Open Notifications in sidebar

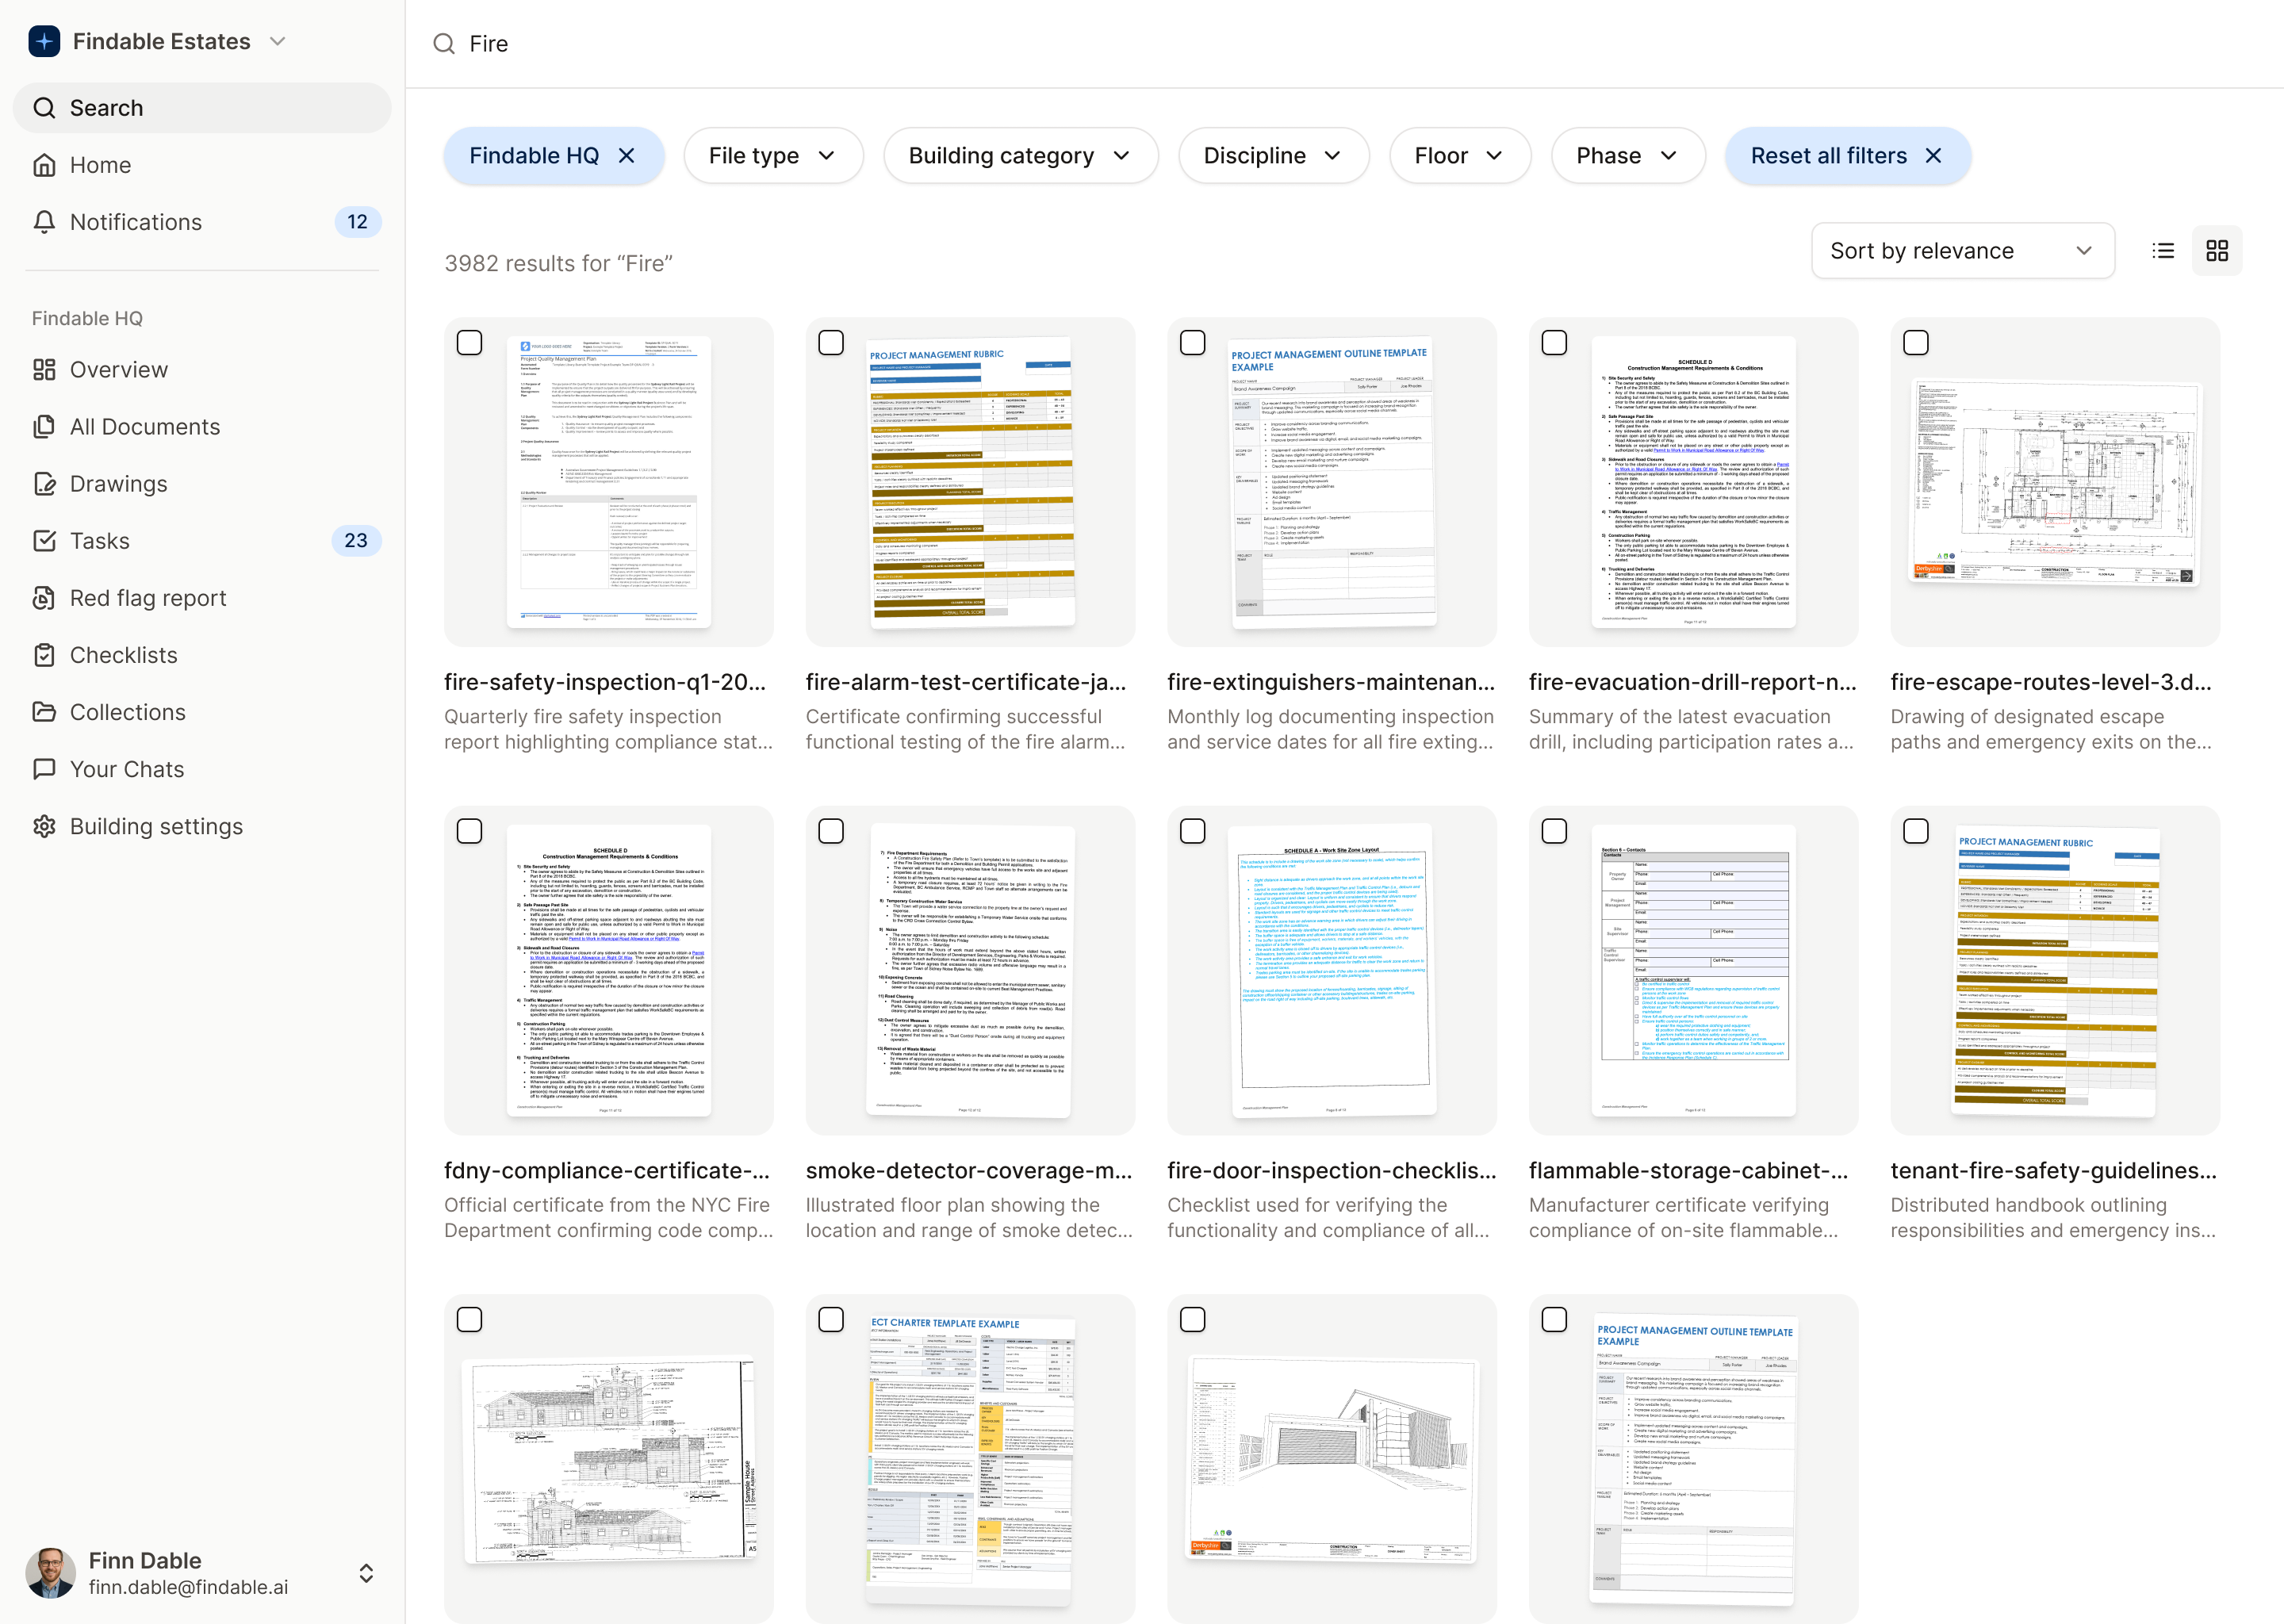202,222
